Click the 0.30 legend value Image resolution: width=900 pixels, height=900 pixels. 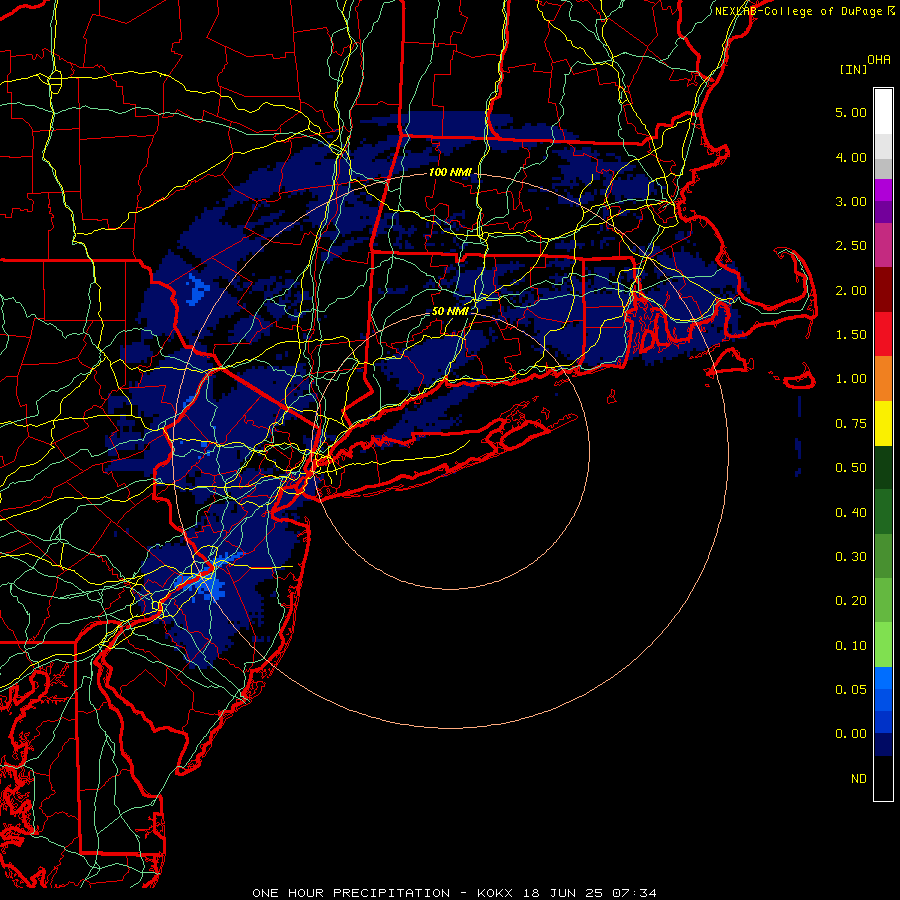click(851, 557)
